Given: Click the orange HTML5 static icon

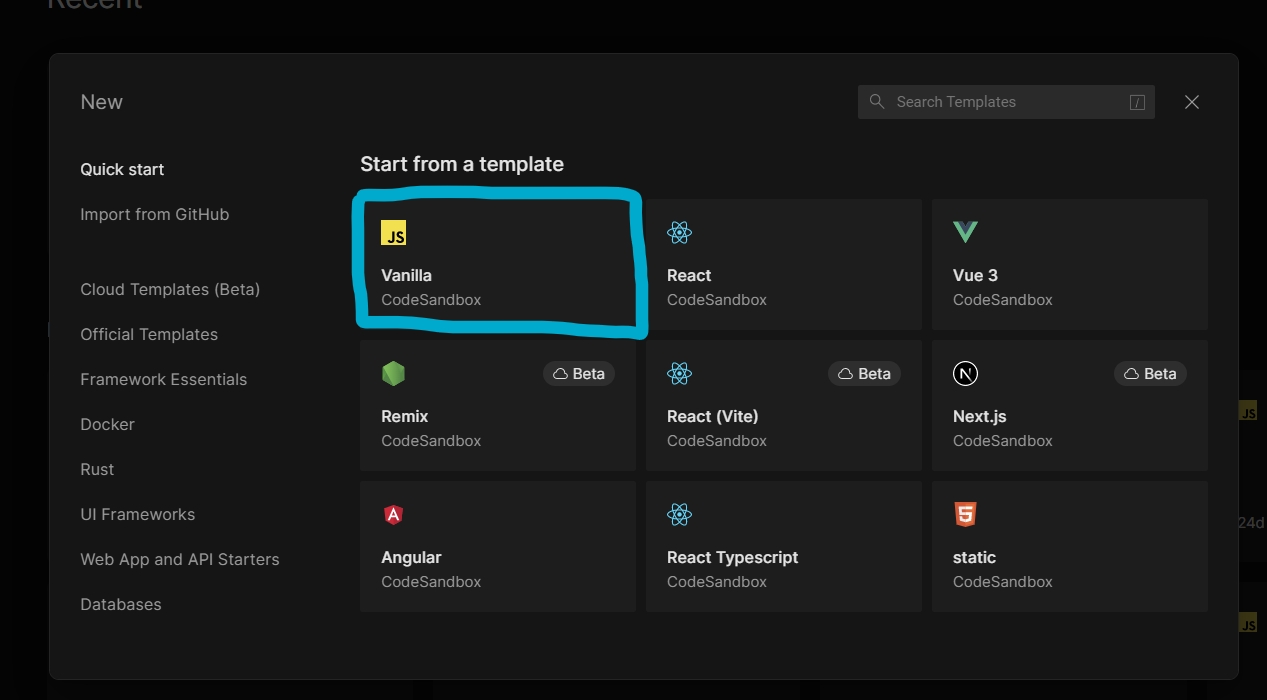Looking at the screenshot, I should point(965,515).
